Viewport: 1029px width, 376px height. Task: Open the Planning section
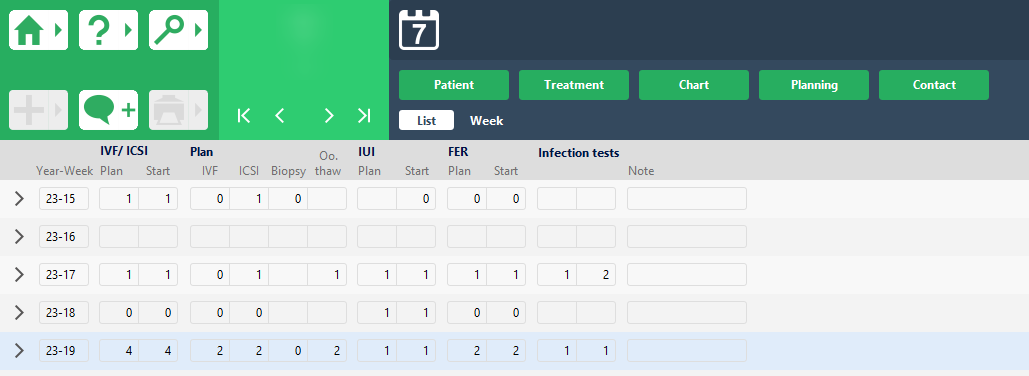(x=814, y=85)
